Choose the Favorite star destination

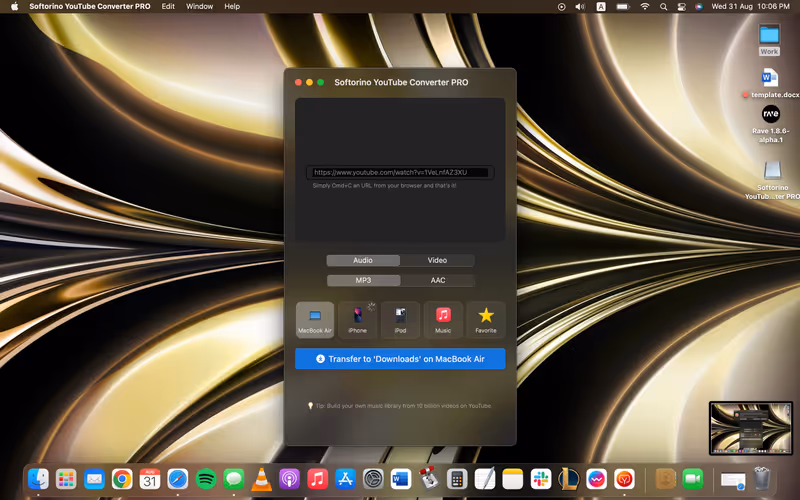coord(486,320)
